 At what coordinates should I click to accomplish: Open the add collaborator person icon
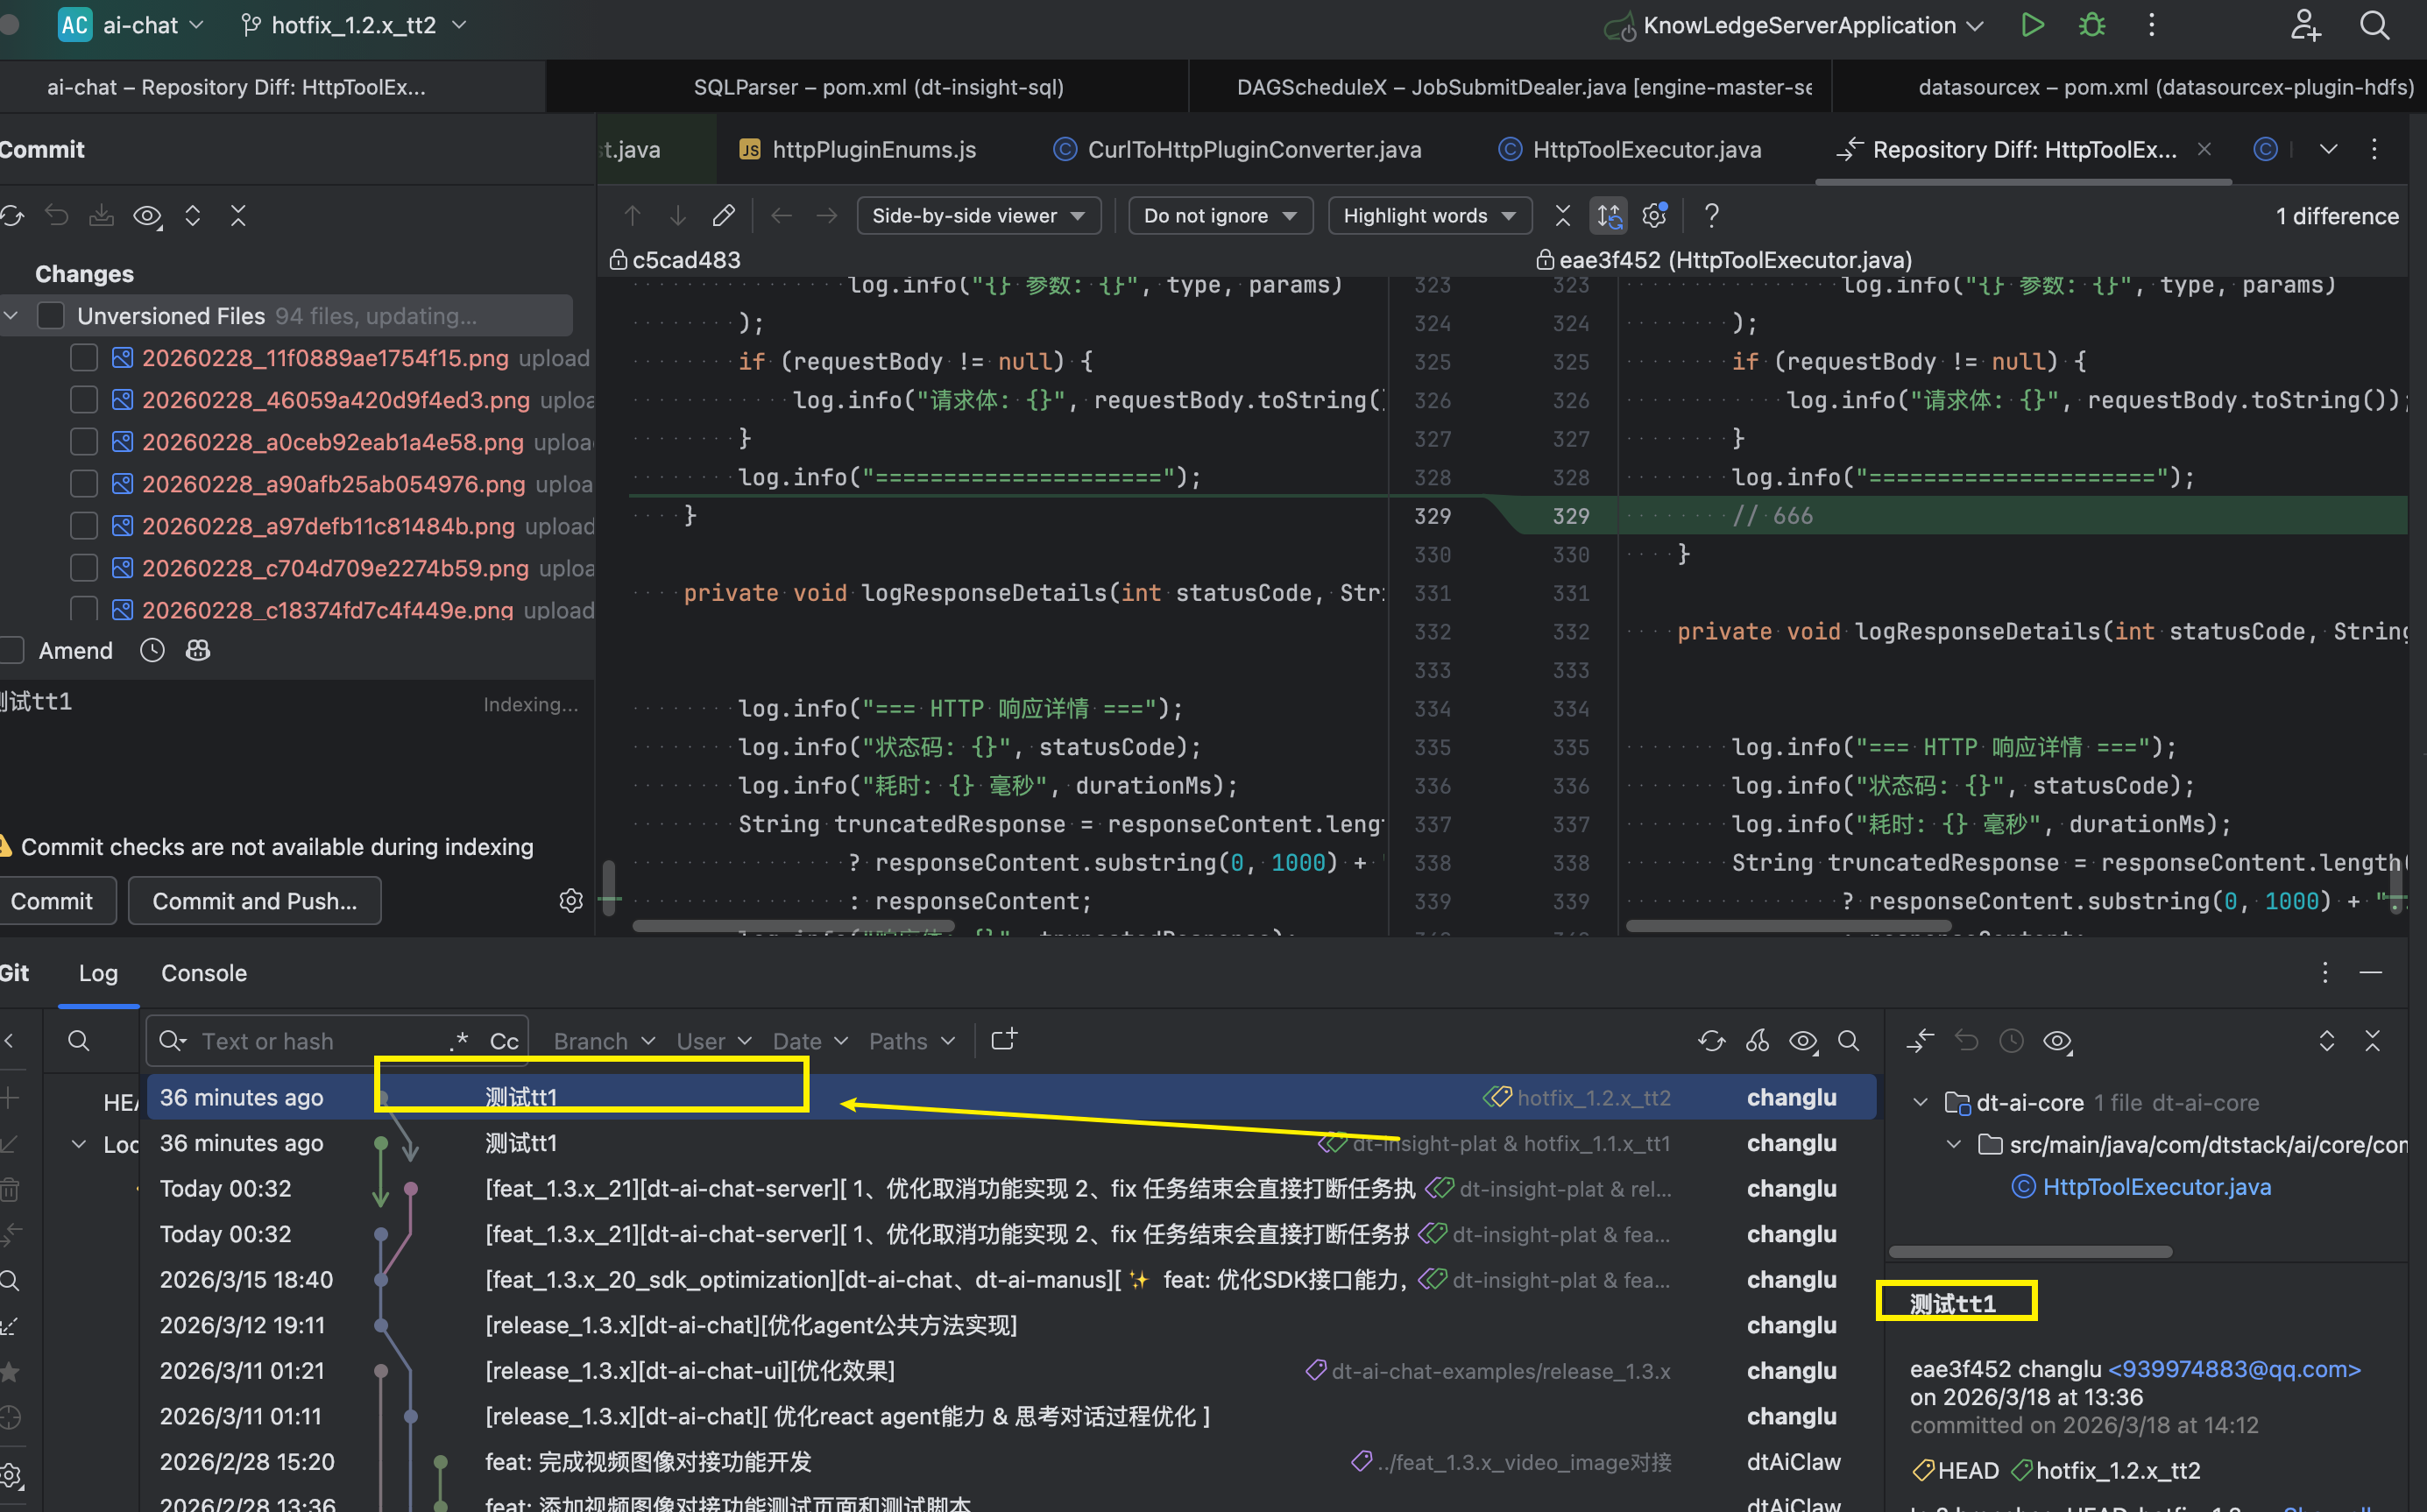2305,25
